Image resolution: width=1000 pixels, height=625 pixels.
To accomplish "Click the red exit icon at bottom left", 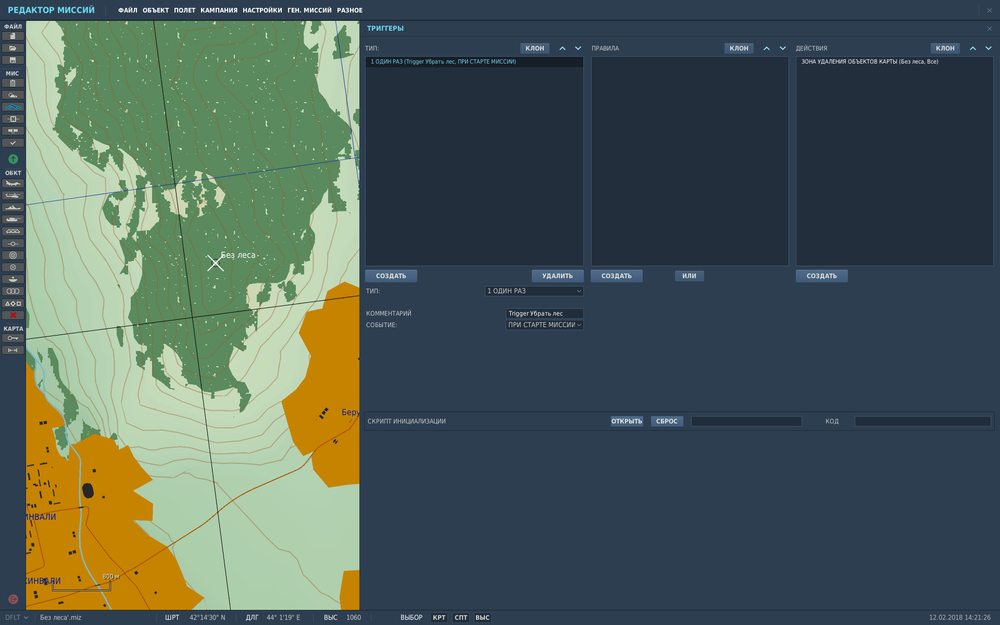I will point(13,599).
